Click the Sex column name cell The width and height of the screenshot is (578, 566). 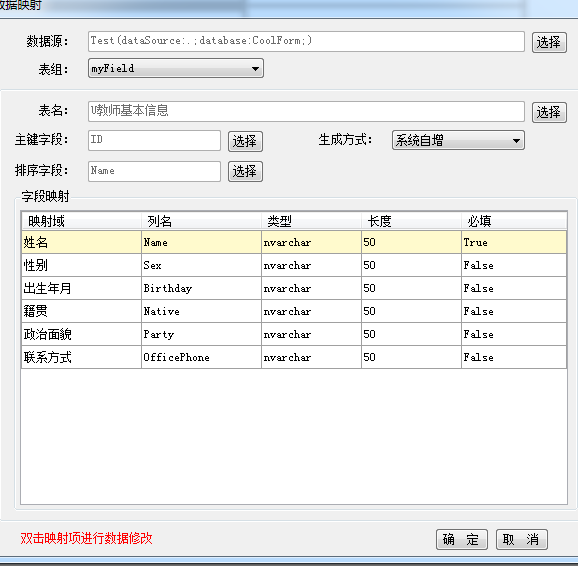click(201, 265)
